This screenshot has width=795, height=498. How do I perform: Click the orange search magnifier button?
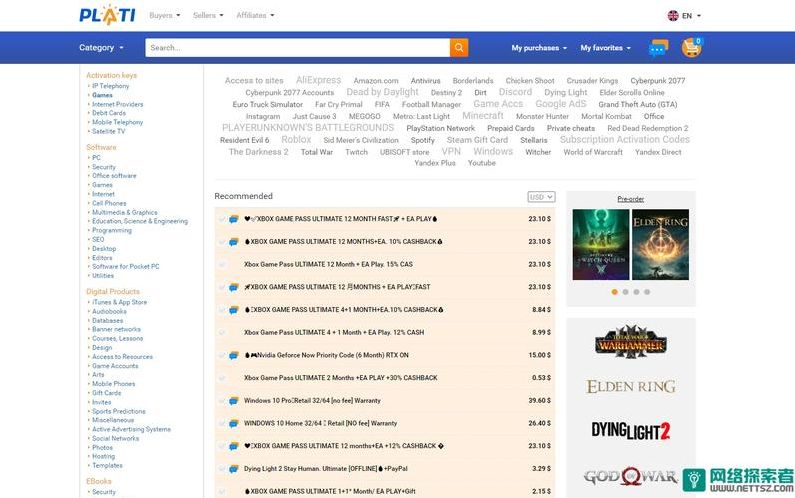pos(459,48)
